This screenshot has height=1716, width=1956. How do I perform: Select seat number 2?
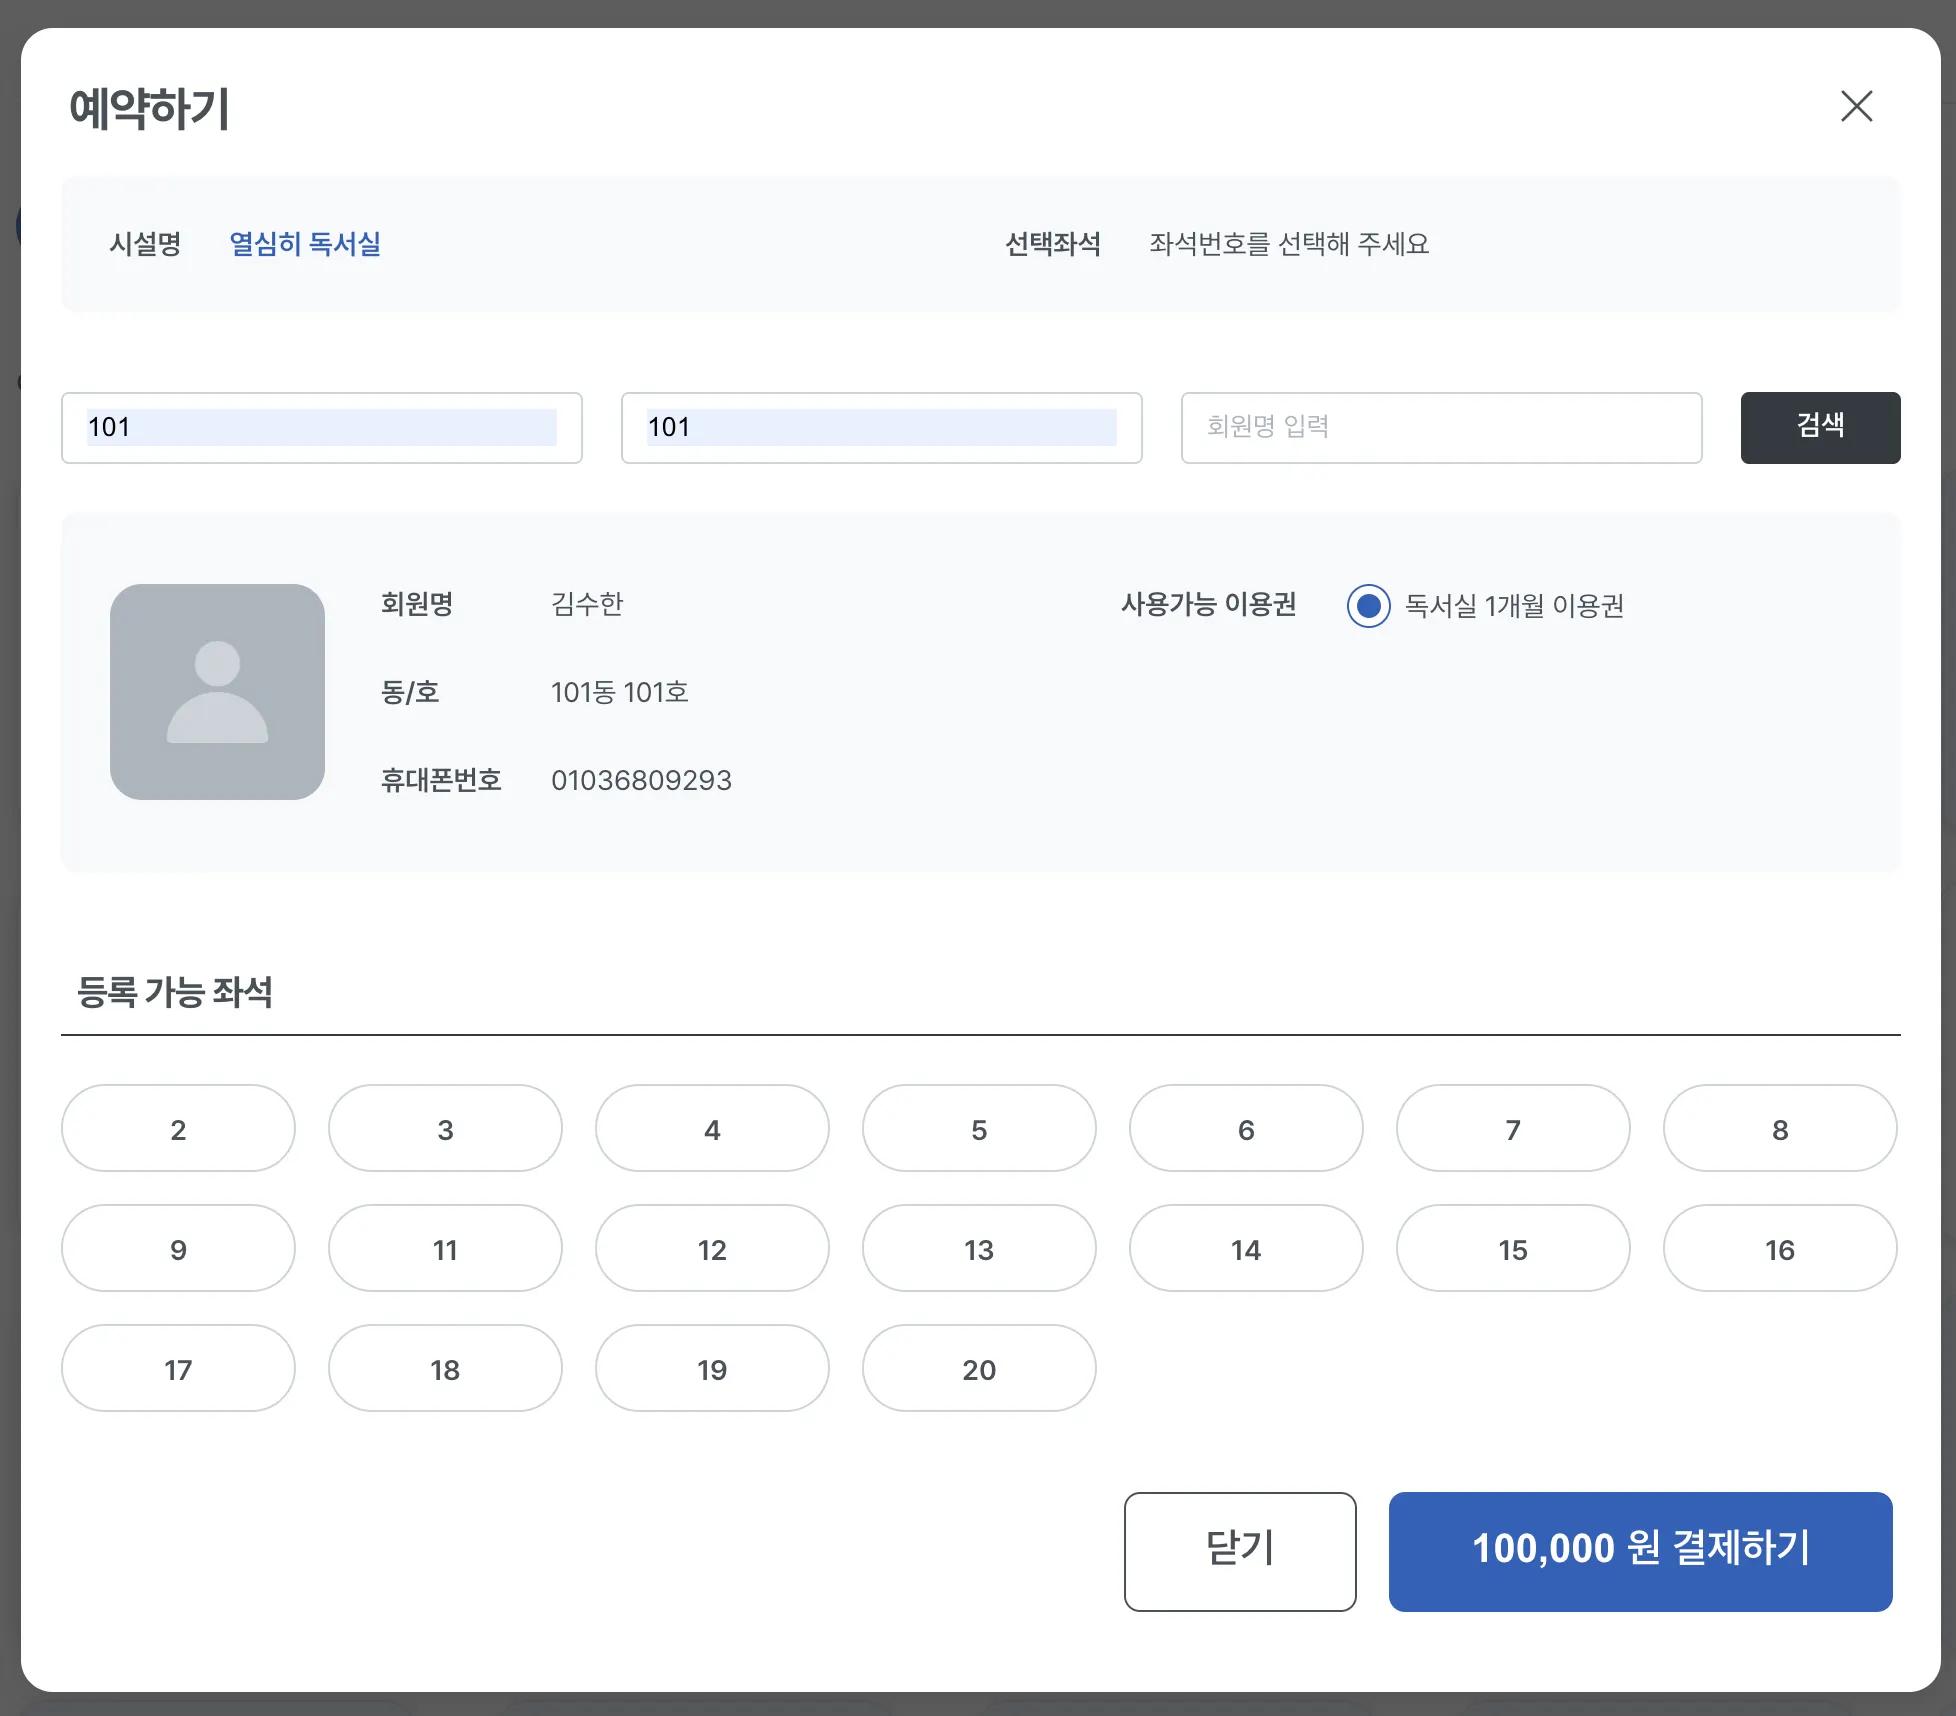(178, 1128)
